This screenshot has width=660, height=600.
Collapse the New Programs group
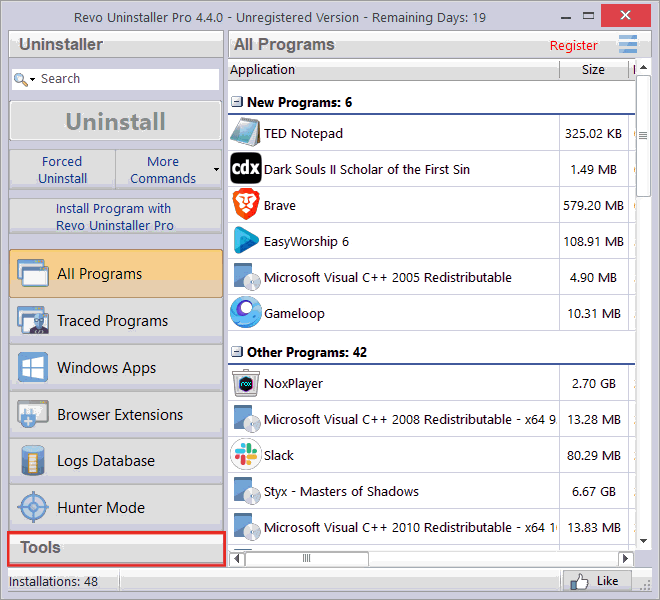point(237,102)
